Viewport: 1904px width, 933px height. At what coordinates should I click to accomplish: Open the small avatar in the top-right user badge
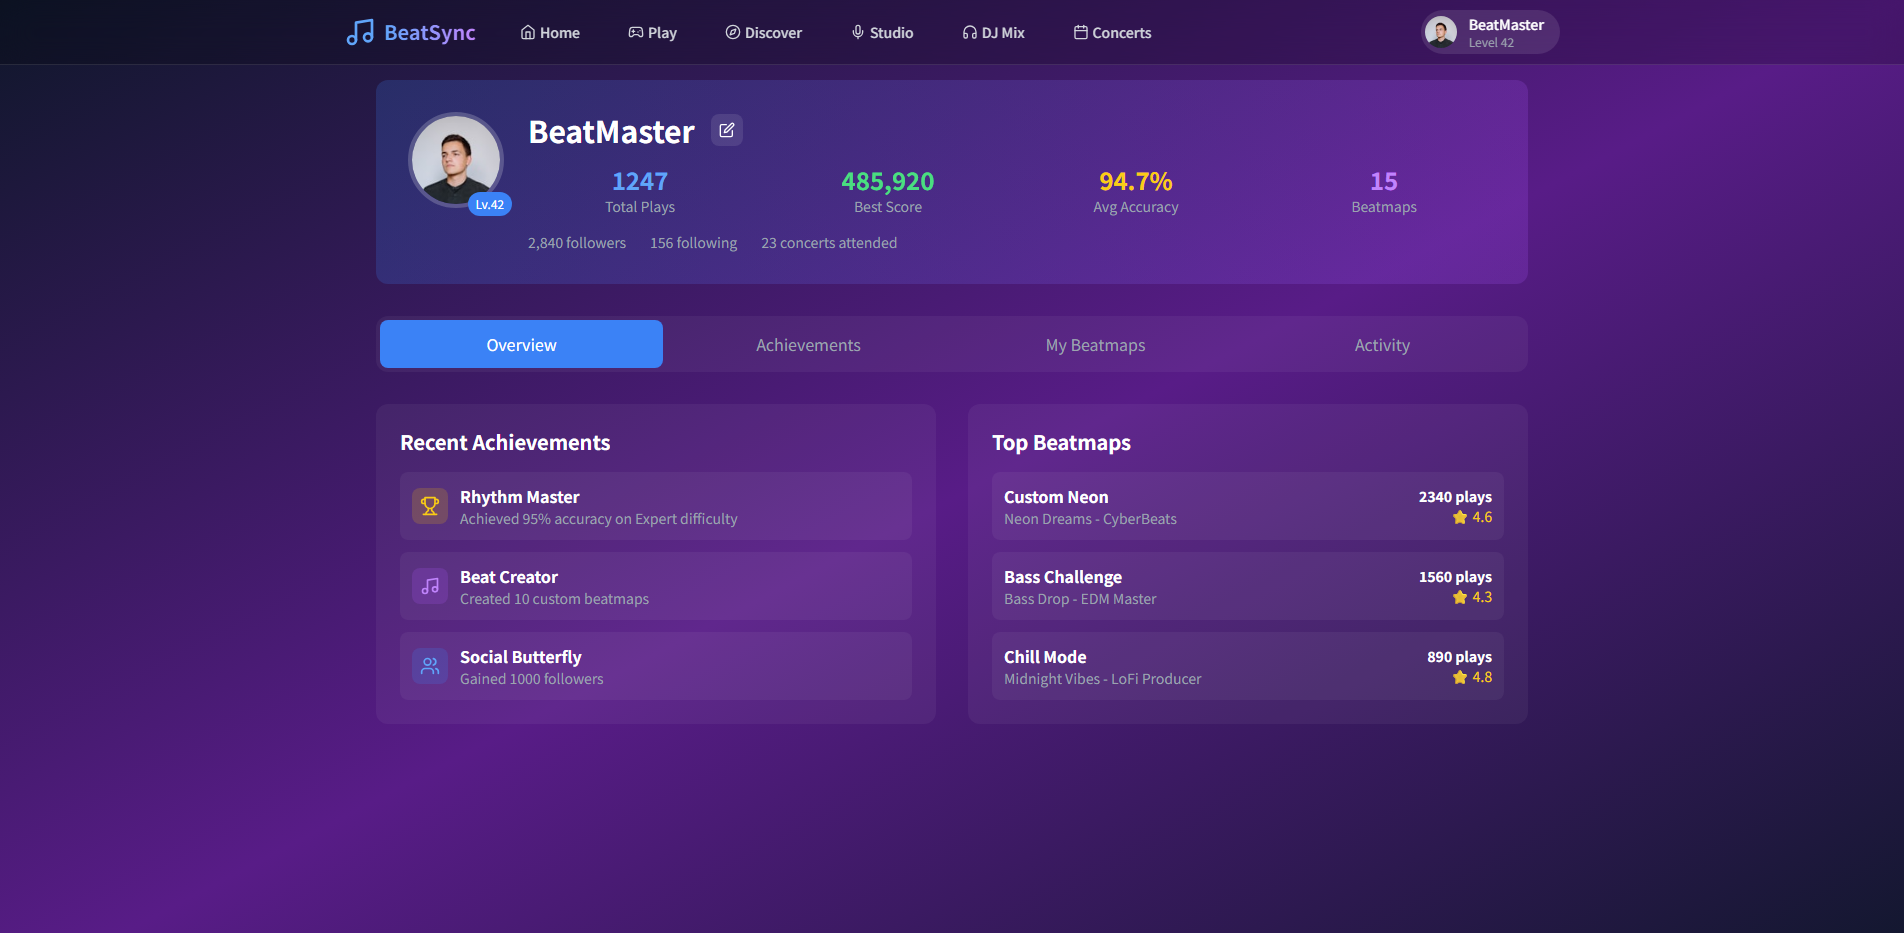(1441, 32)
